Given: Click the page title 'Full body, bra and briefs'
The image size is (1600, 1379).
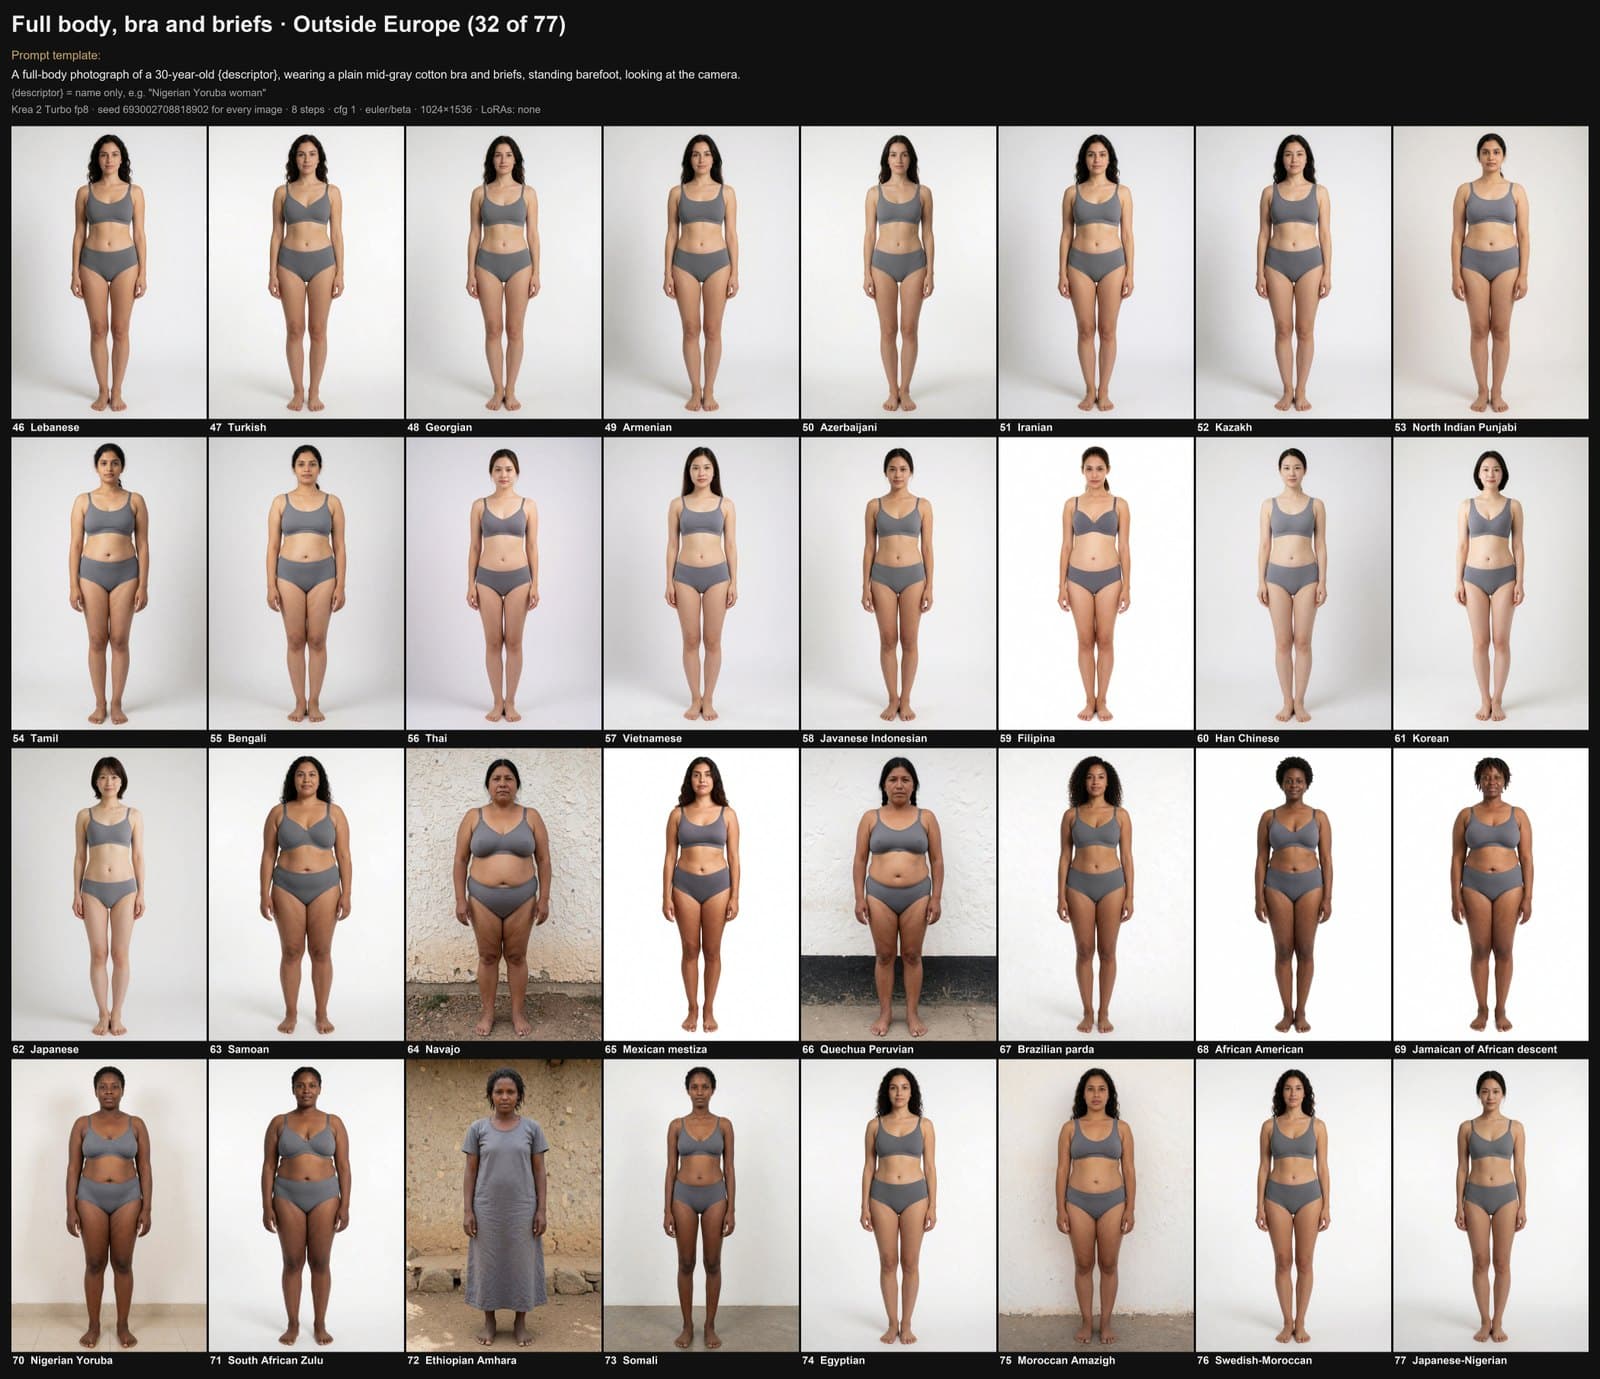Looking at the screenshot, I should coord(142,25).
